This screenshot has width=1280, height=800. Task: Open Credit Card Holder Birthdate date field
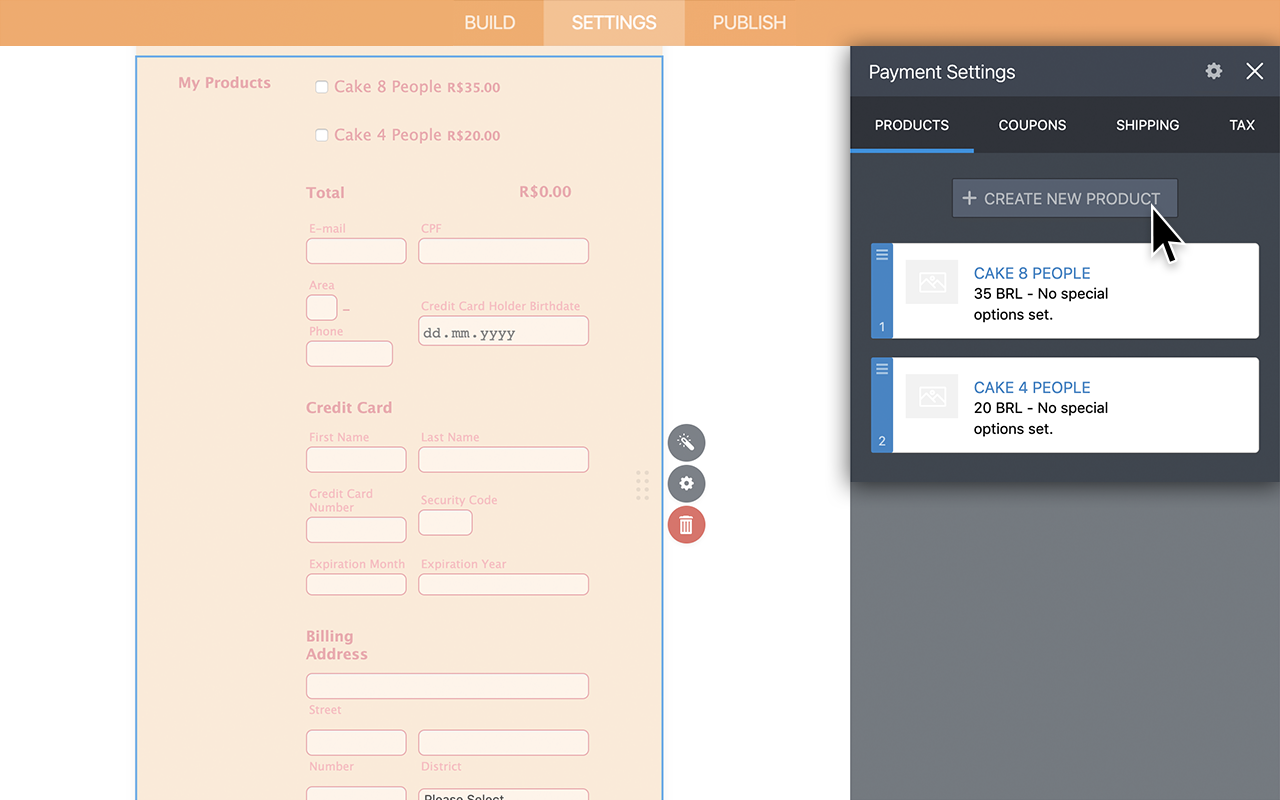(503, 330)
